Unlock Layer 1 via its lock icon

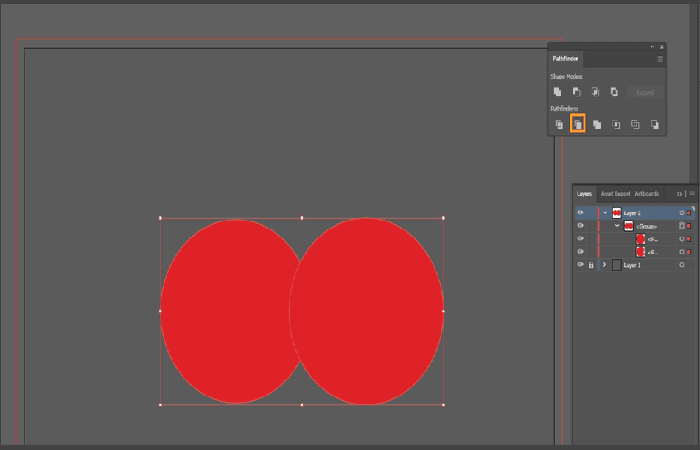[x=591, y=265]
